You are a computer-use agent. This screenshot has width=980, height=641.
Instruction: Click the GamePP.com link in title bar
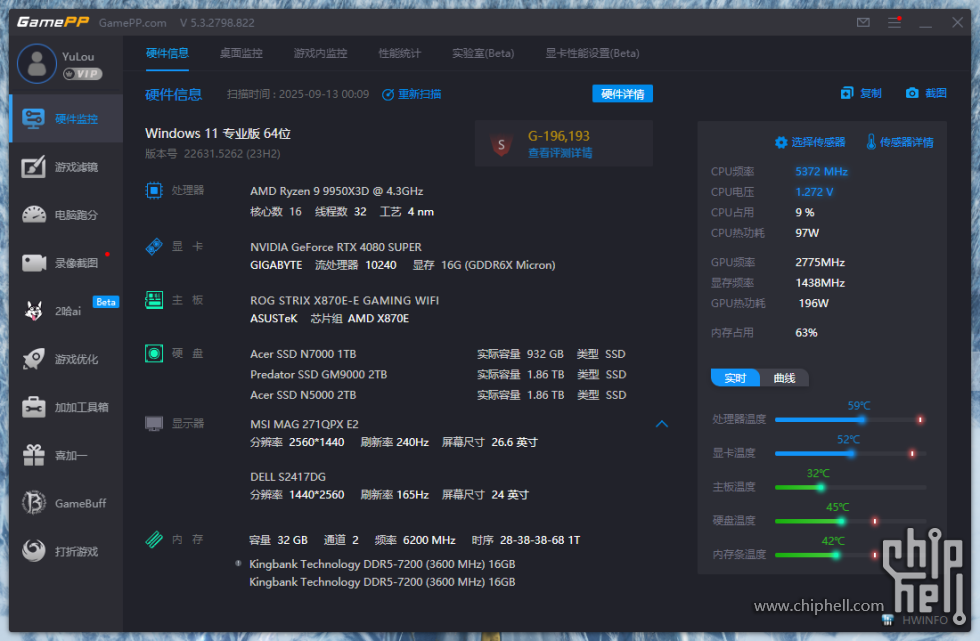(132, 23)
